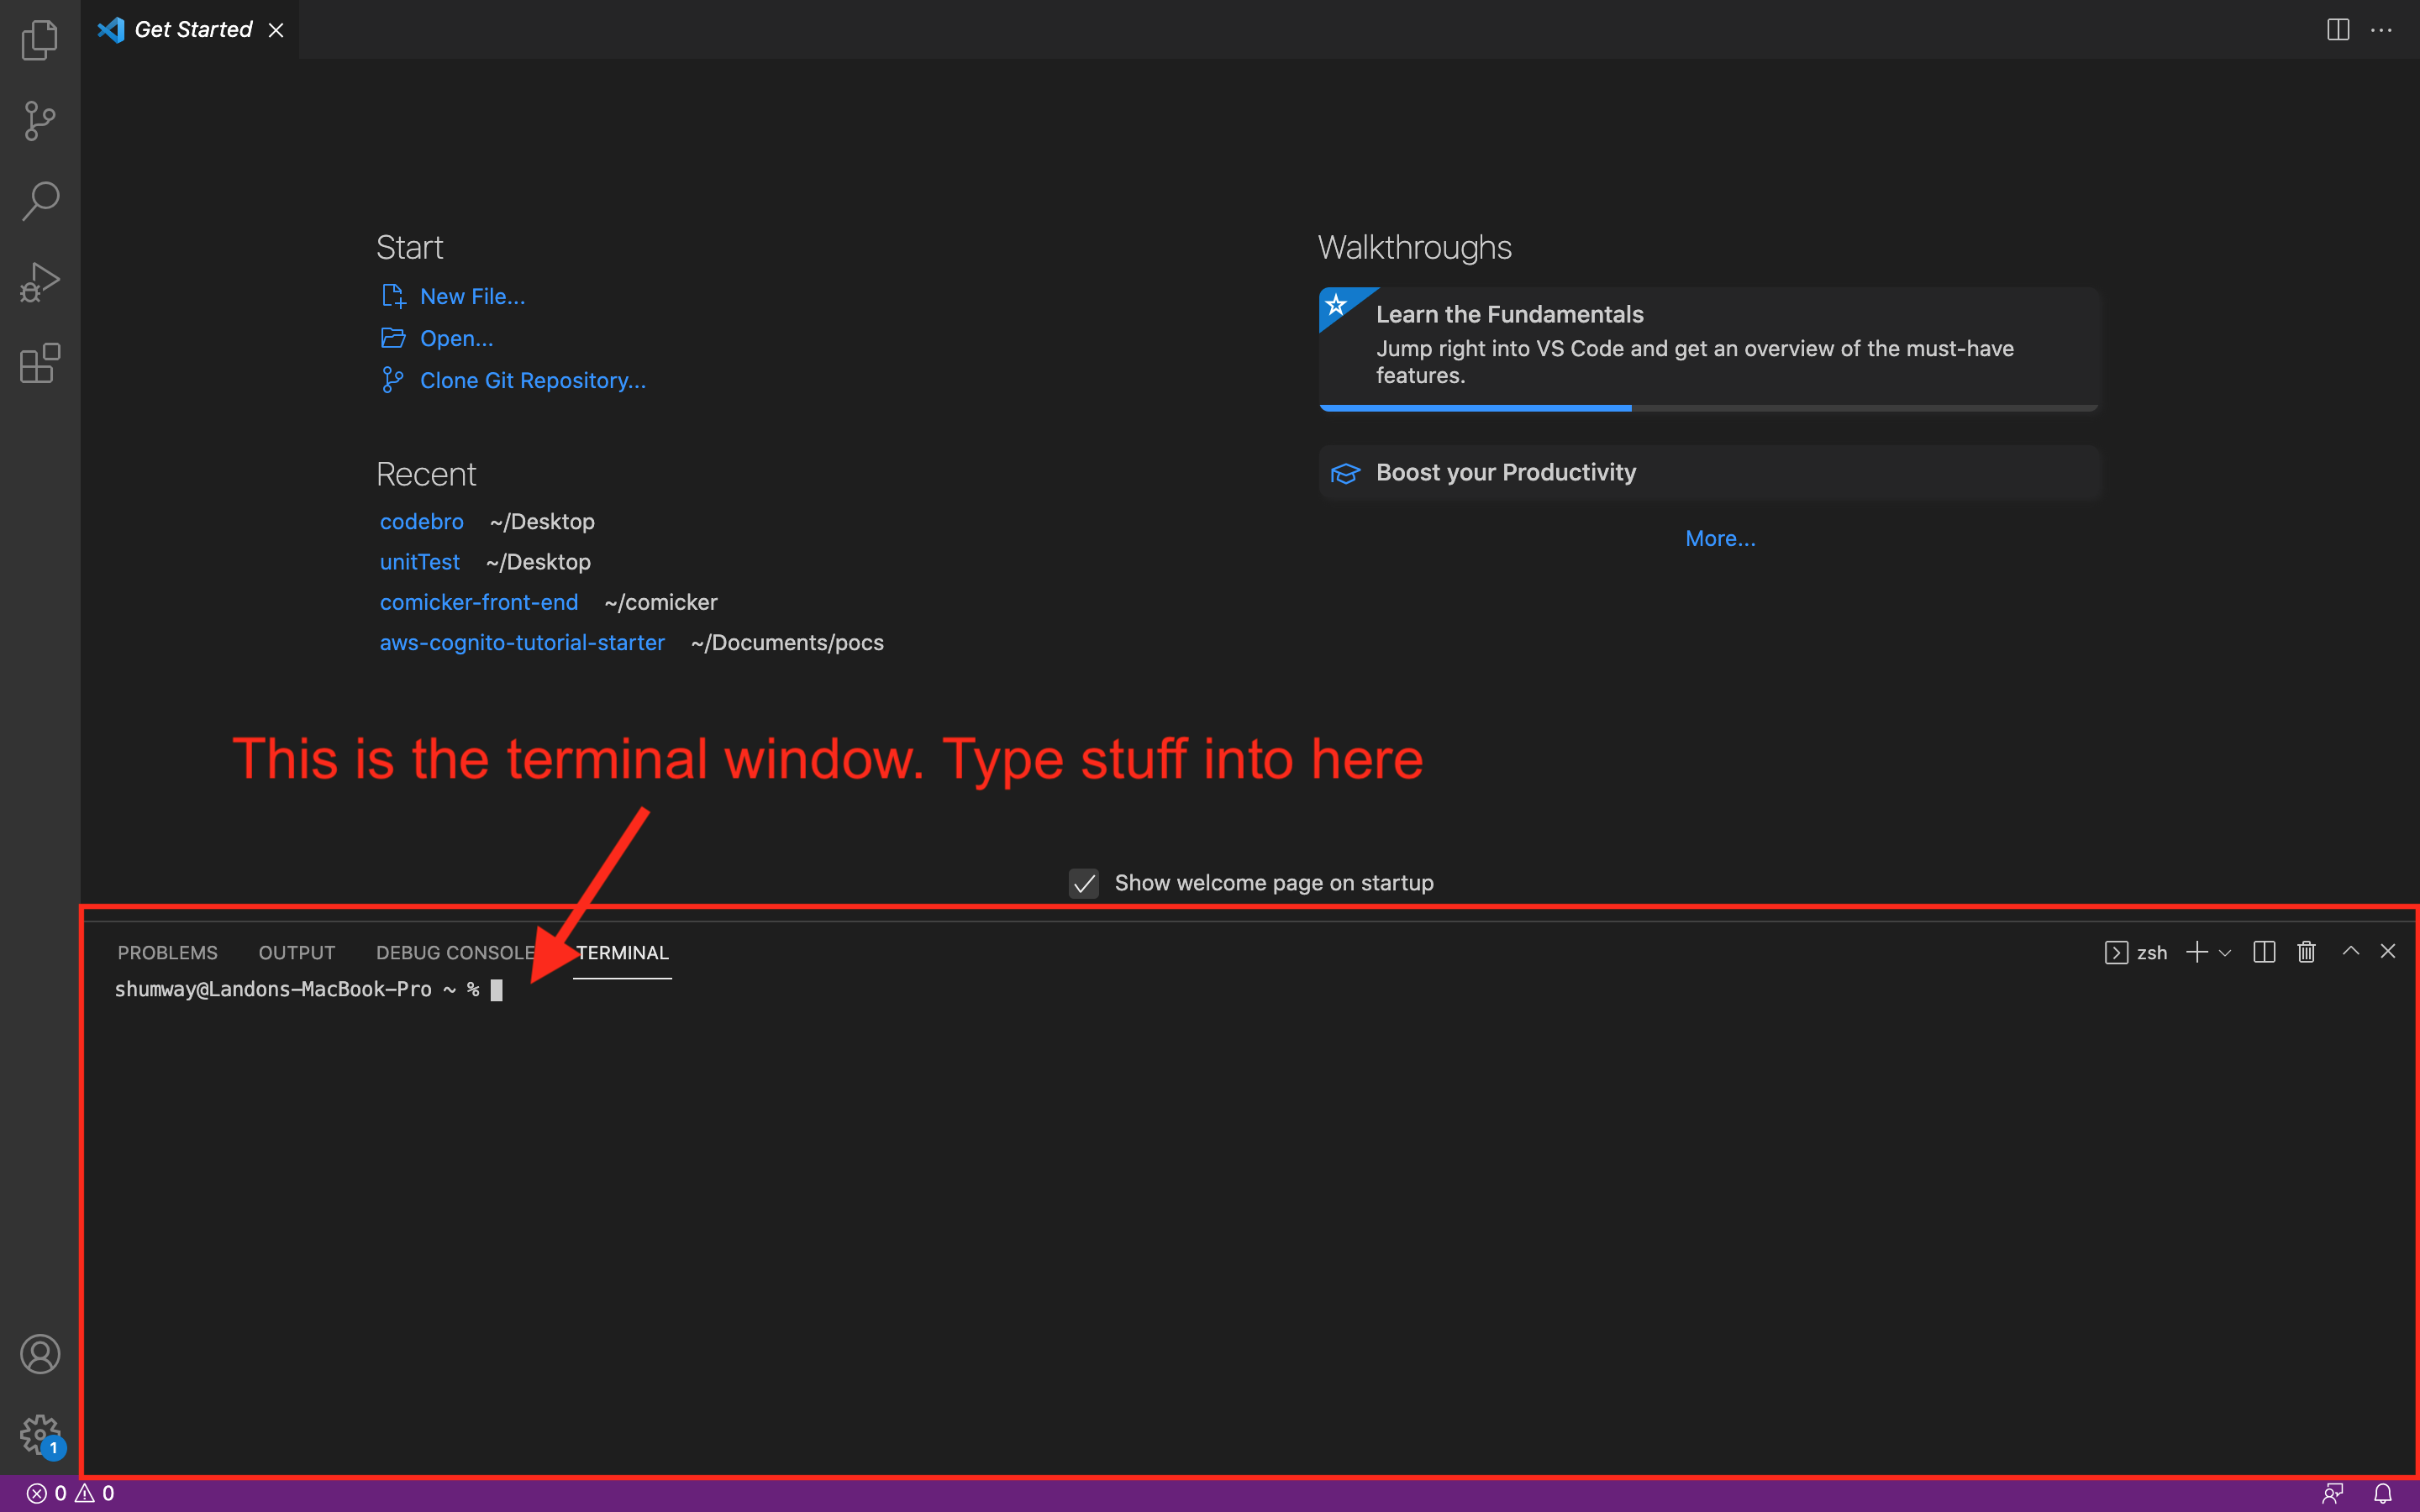Open the Search view
2420x1512 pixels.
[40, 201]
